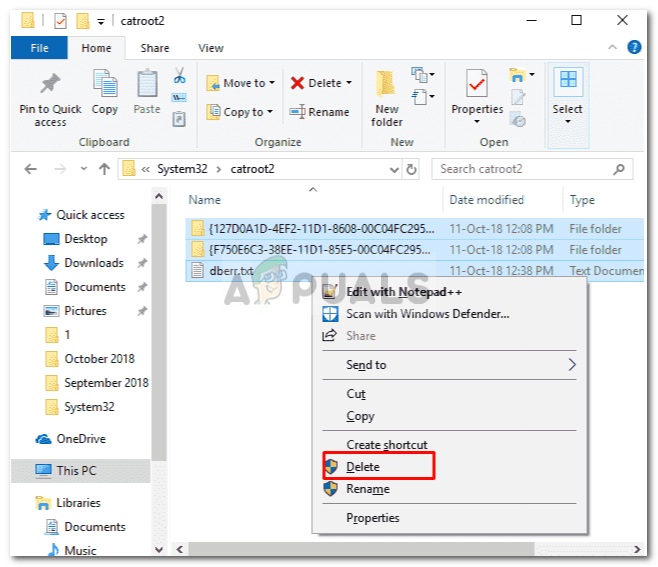Go up one folder level arrow

point(104,169)
